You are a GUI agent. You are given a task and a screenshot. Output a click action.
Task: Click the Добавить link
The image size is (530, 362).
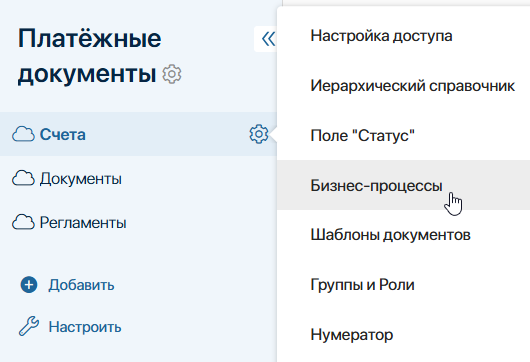tap(81, 285)
